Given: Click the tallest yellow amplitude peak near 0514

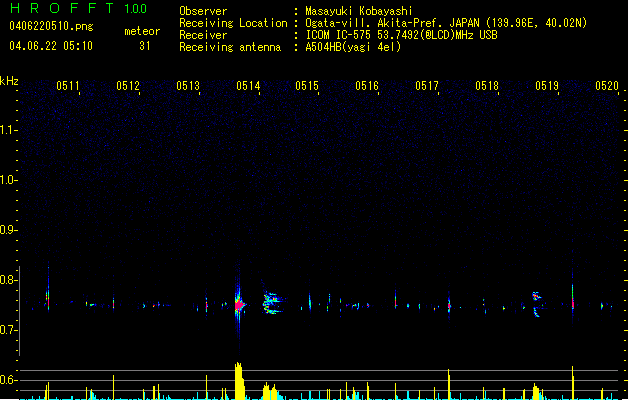Looking at the screenshot, I should pos(239,381).
